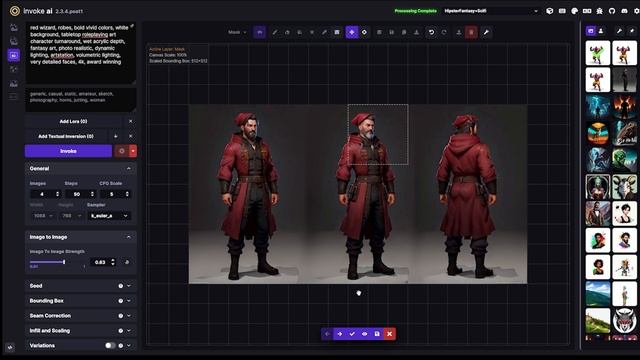Collapse the Image to Image section
The image size is (640, 360).
pyautogui.click(x=81, y=237)
